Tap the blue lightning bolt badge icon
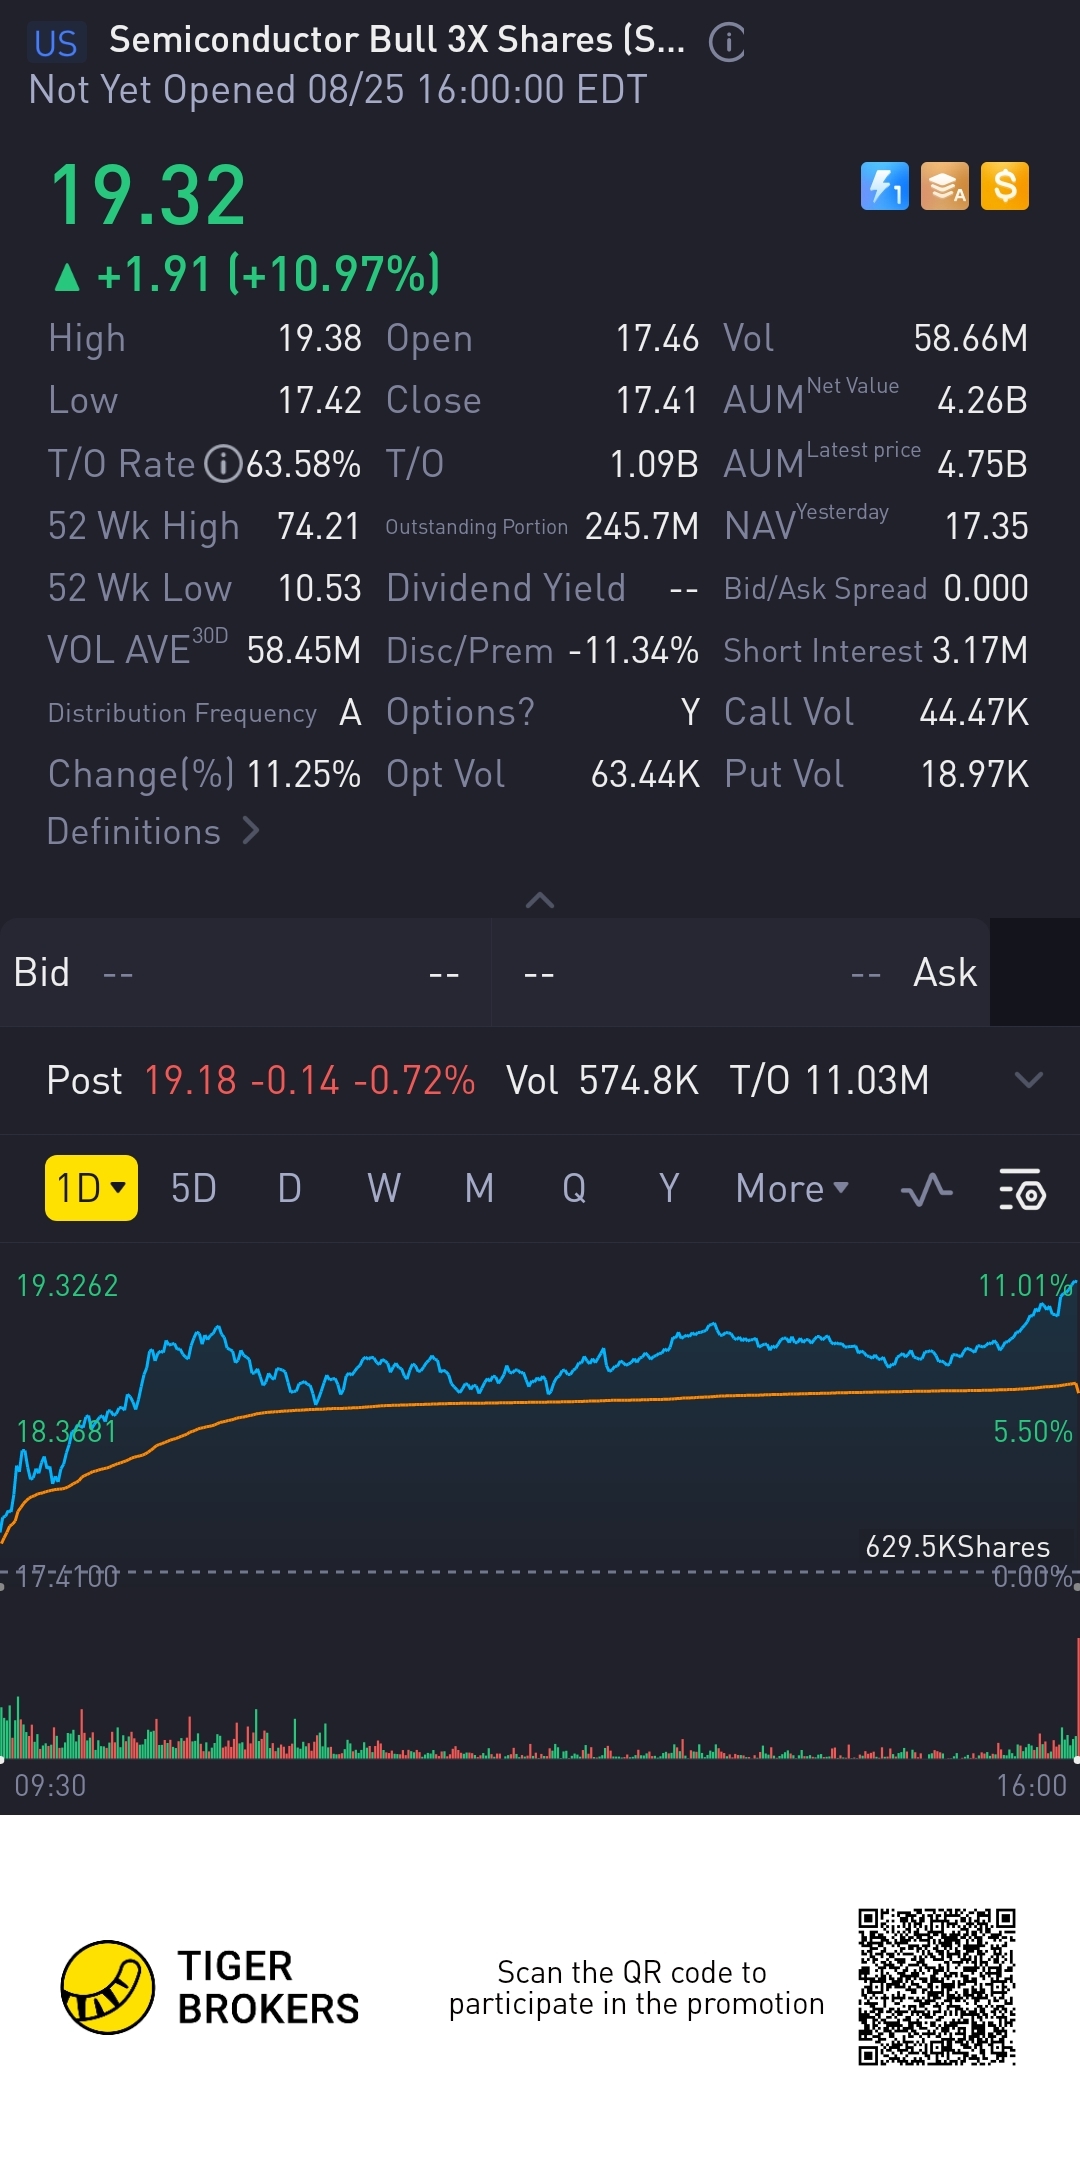 tap(884, 187)
